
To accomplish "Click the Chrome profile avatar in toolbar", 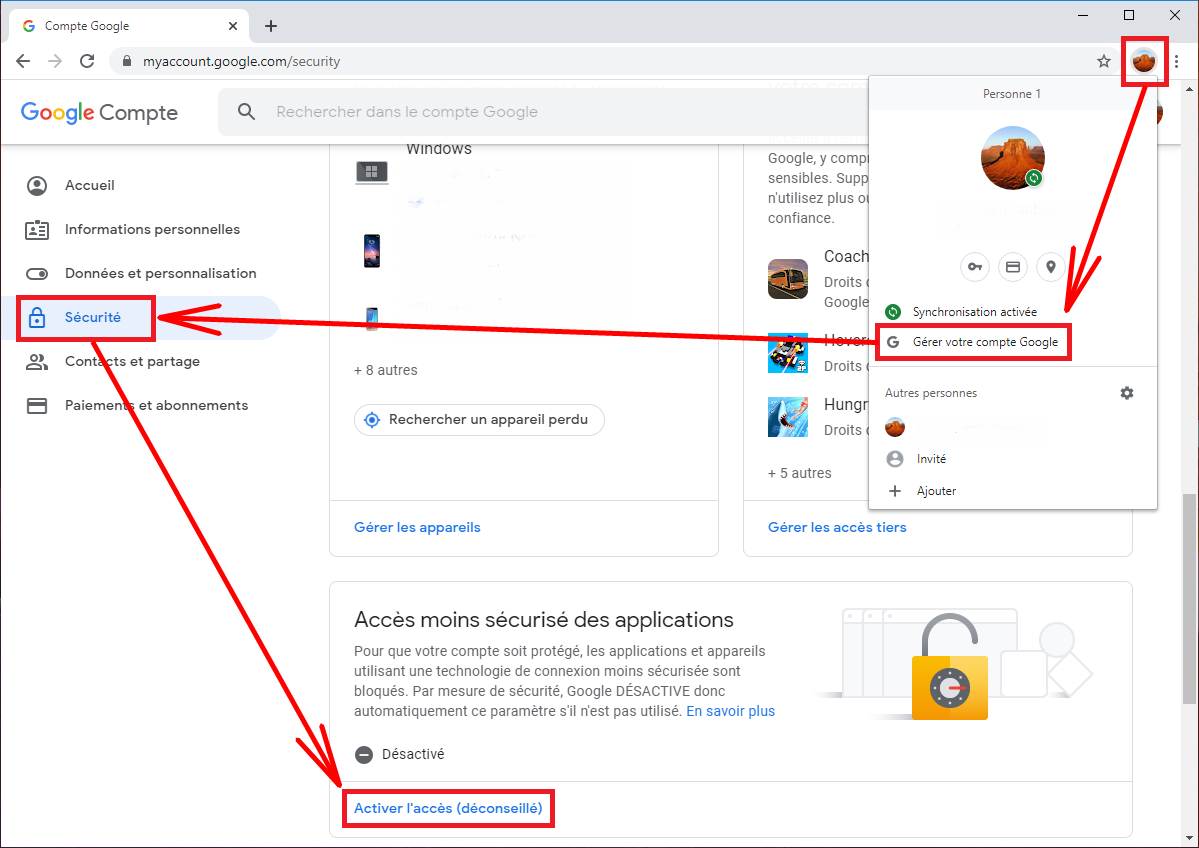I will coord(1144,60).
